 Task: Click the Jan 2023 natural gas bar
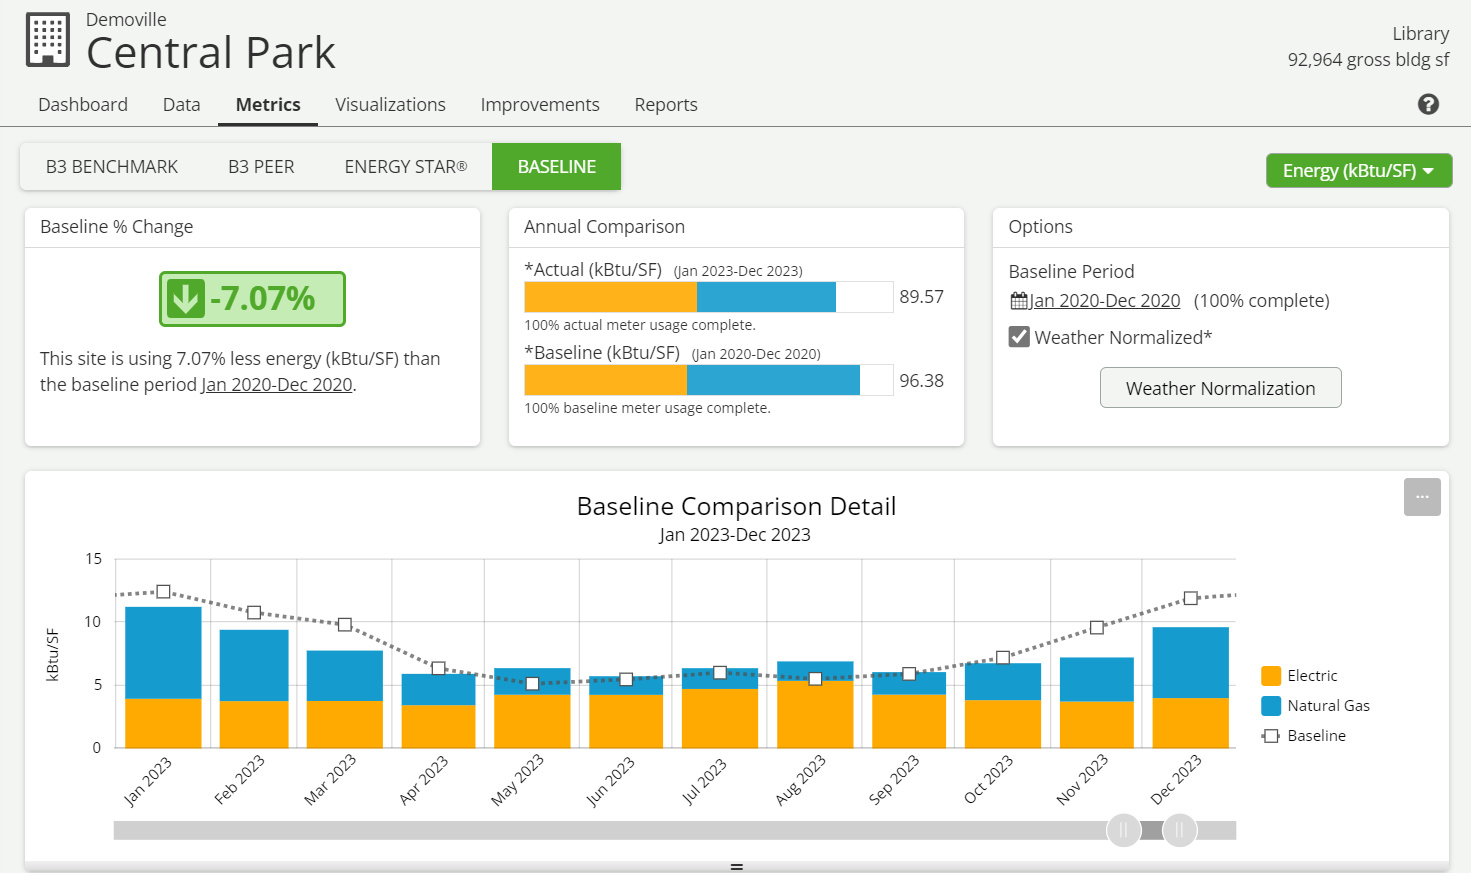pos(163,652)
